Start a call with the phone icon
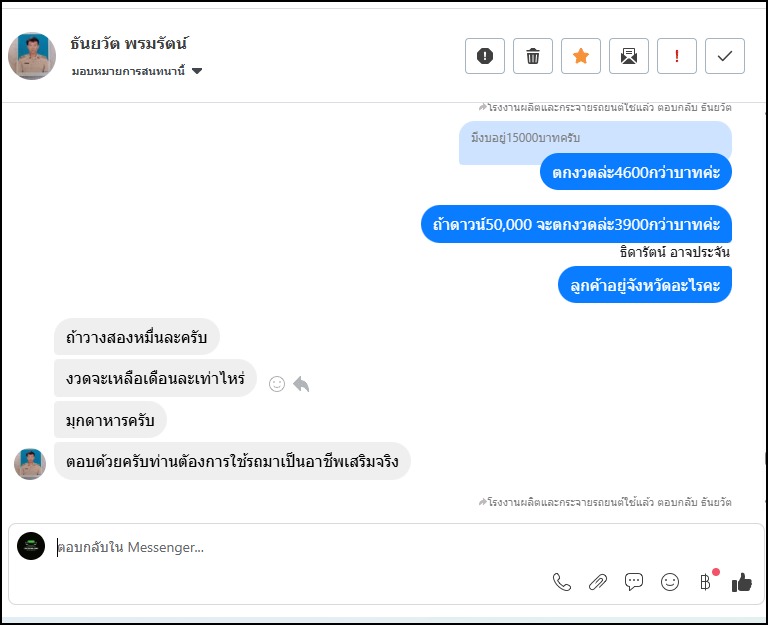 [x=562, y=582]
